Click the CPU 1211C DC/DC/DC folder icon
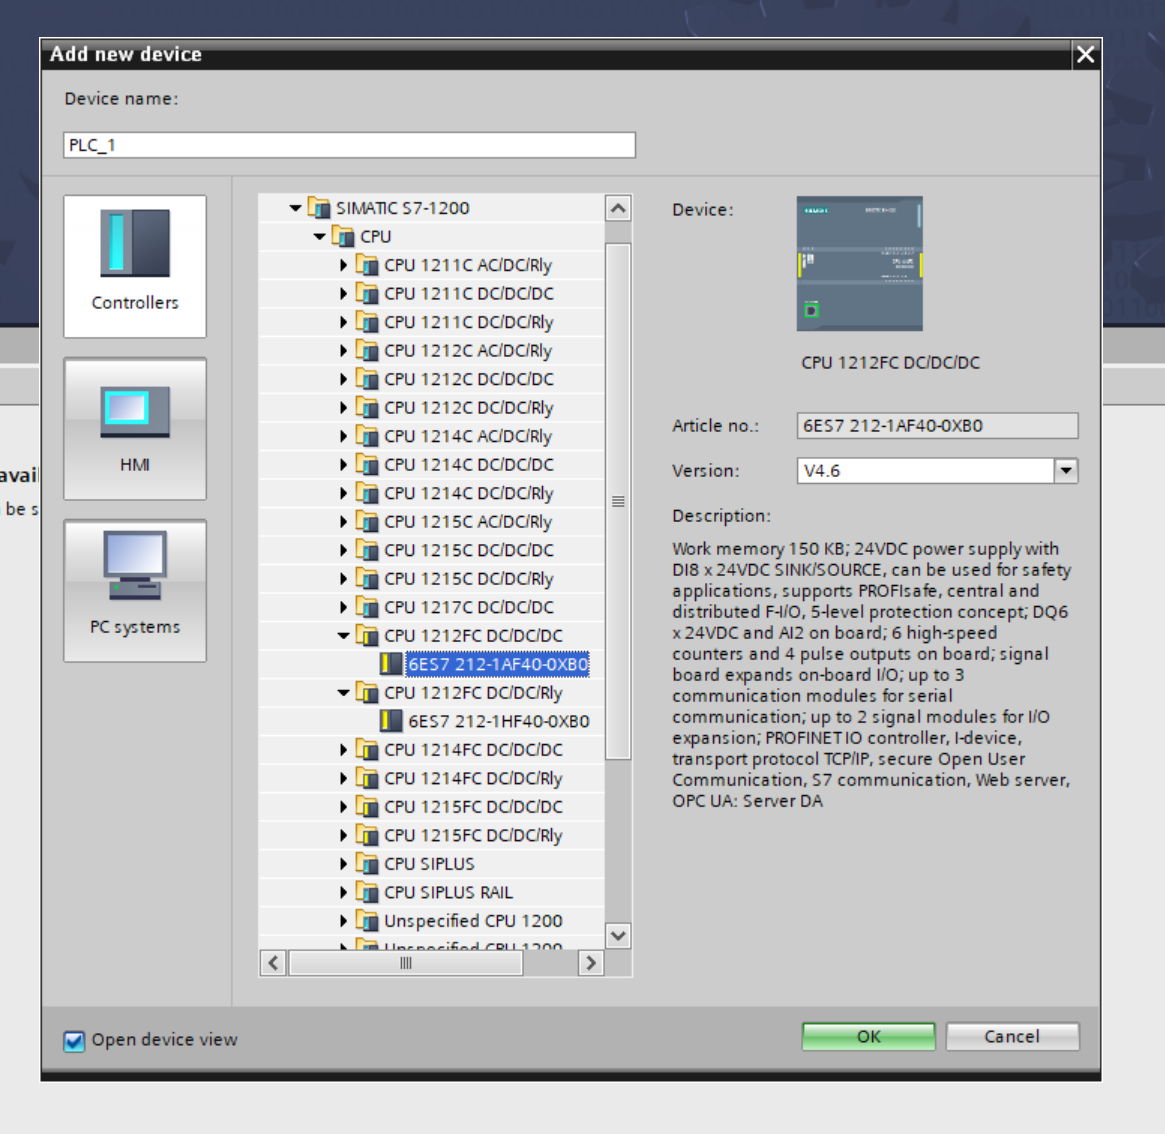This screenshot has width=1165, height=1134. (367, 294)
